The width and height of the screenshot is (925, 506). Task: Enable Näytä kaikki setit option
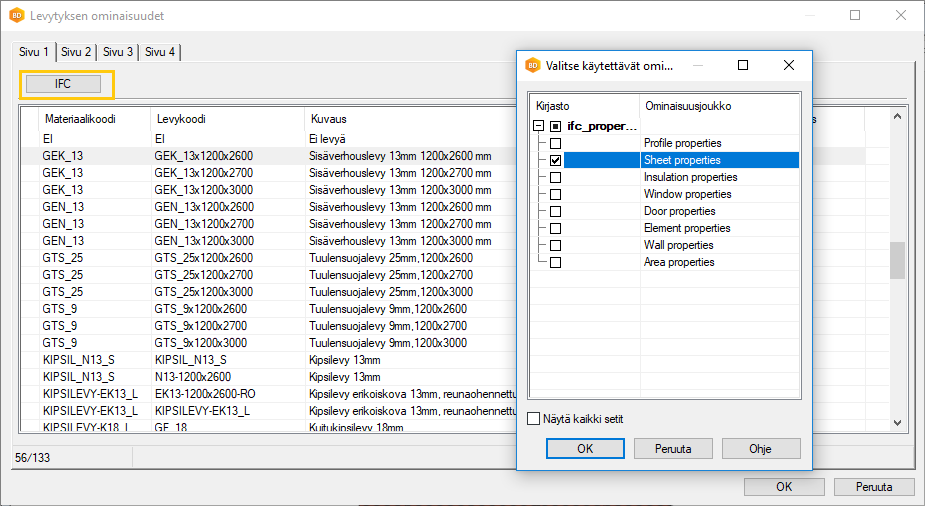534,419
